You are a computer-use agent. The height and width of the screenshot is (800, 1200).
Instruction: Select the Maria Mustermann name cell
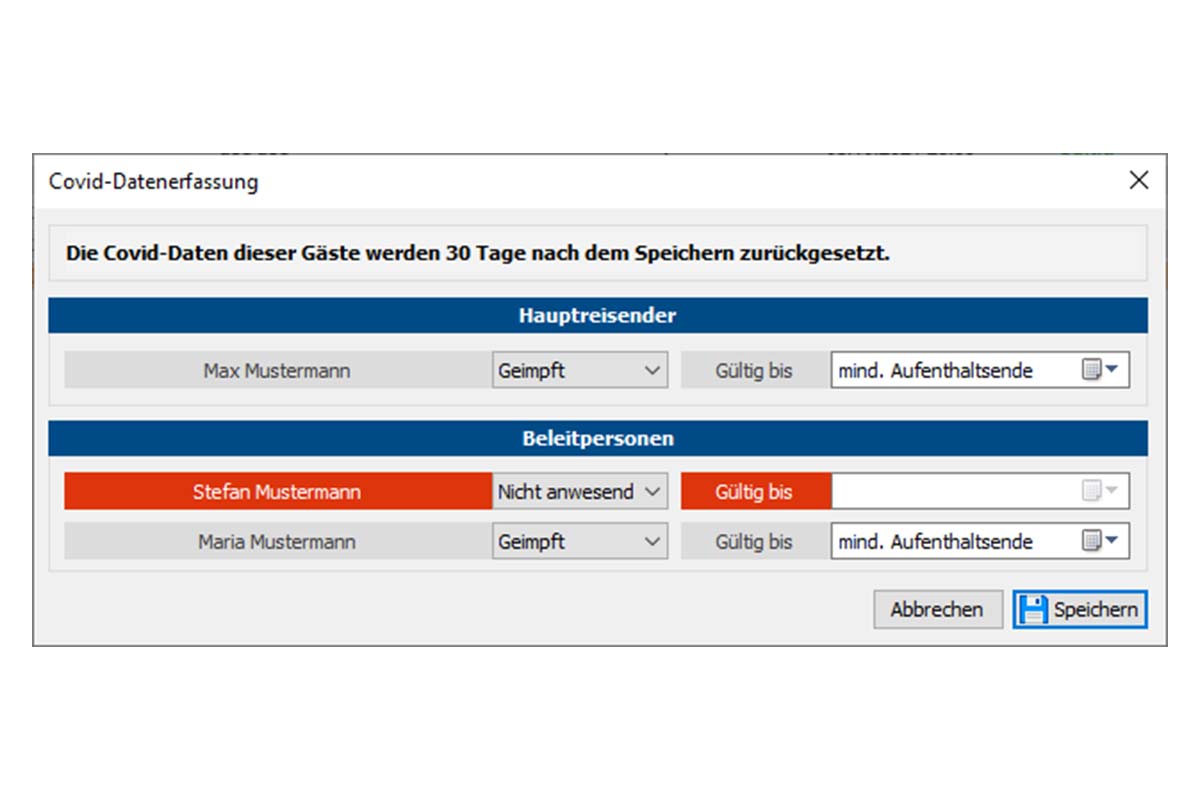coord(277,542)
